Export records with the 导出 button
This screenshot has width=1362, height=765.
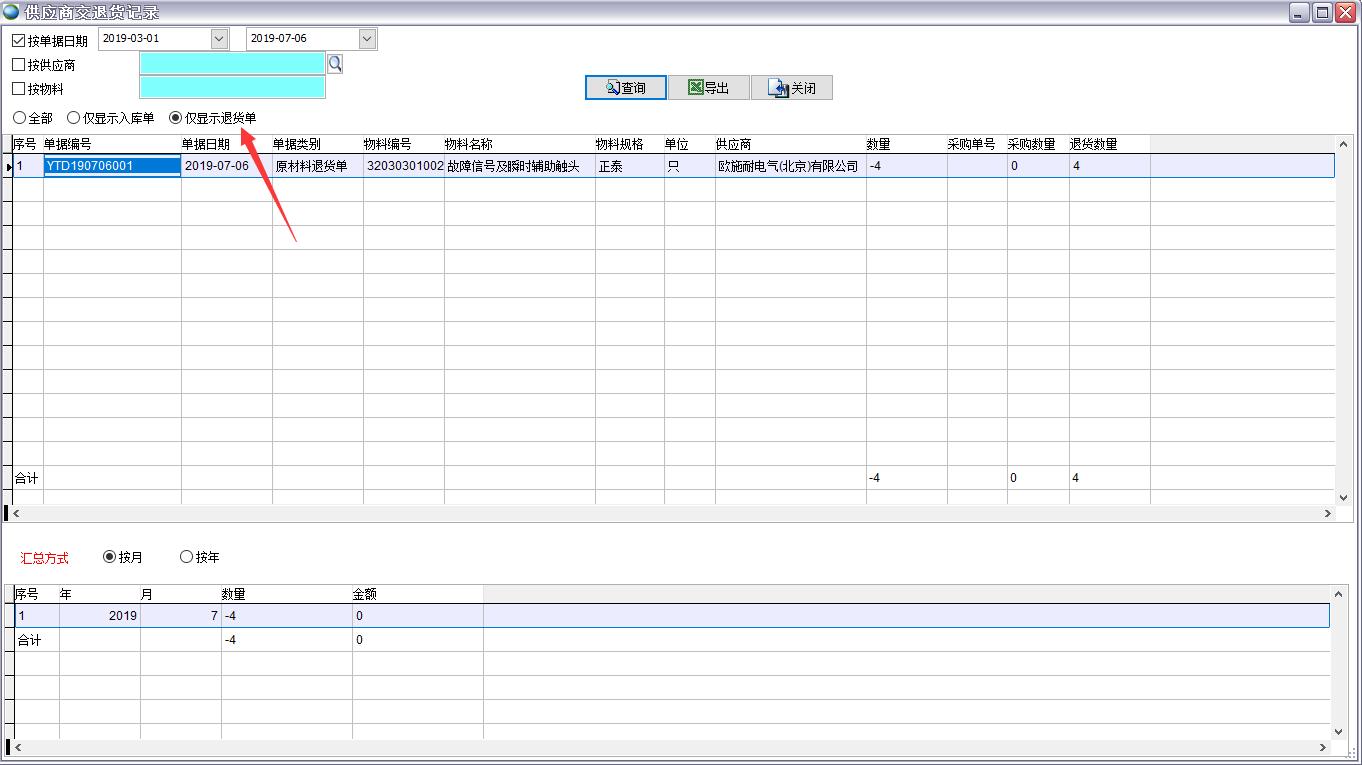(x=708, y=88)
